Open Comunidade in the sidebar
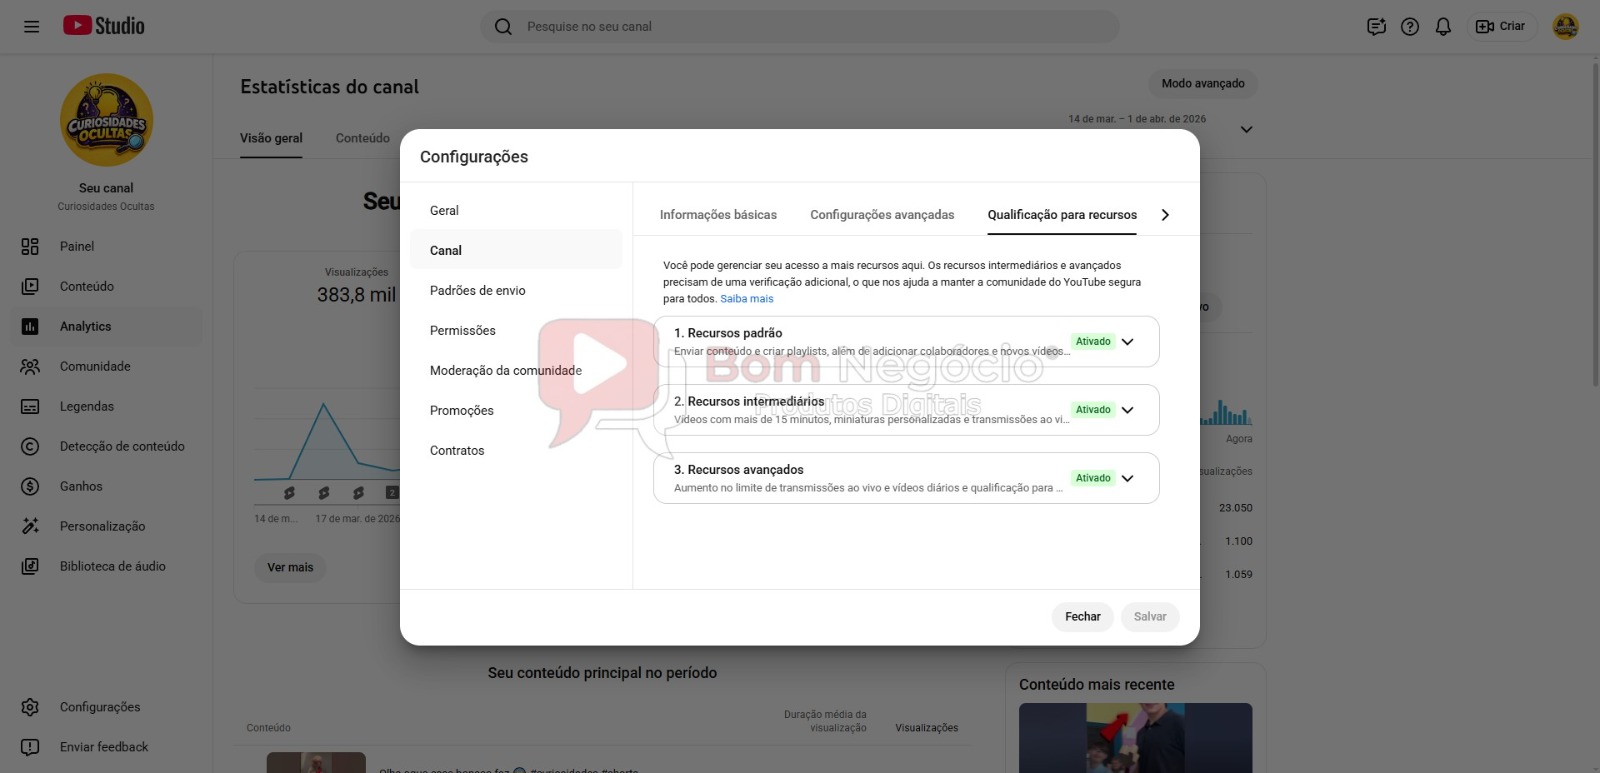 click(x=106, y=366)
